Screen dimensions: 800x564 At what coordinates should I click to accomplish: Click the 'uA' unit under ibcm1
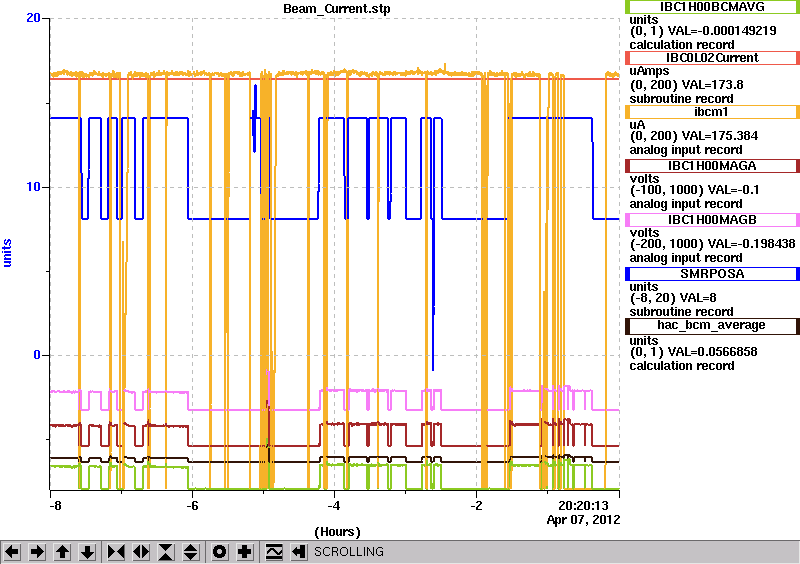637,125
